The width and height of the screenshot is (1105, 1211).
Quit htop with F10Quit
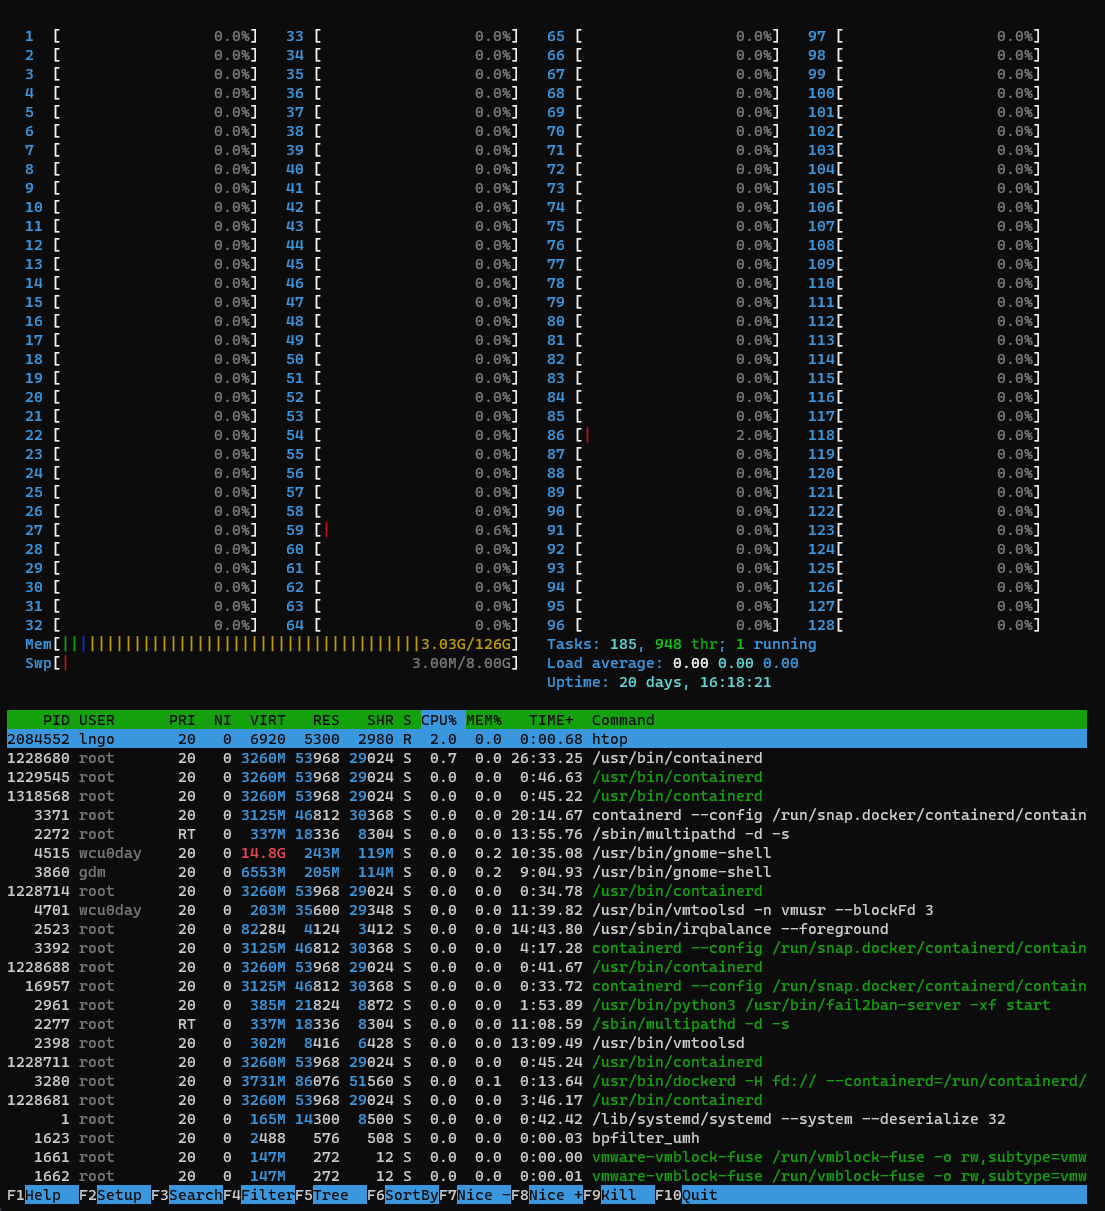[683, 1194]
